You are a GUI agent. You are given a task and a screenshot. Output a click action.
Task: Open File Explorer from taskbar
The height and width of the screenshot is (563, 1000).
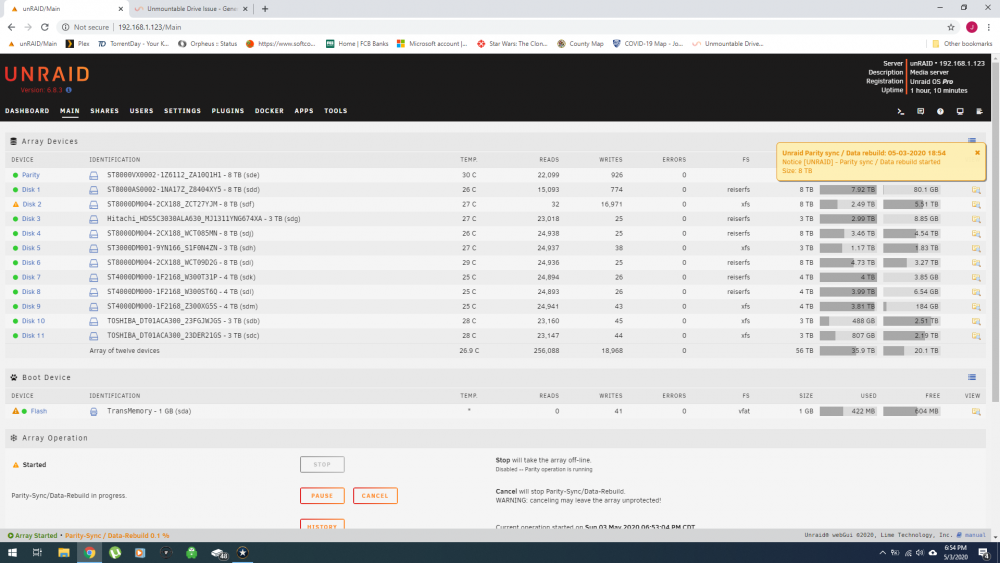coord(64,553)
